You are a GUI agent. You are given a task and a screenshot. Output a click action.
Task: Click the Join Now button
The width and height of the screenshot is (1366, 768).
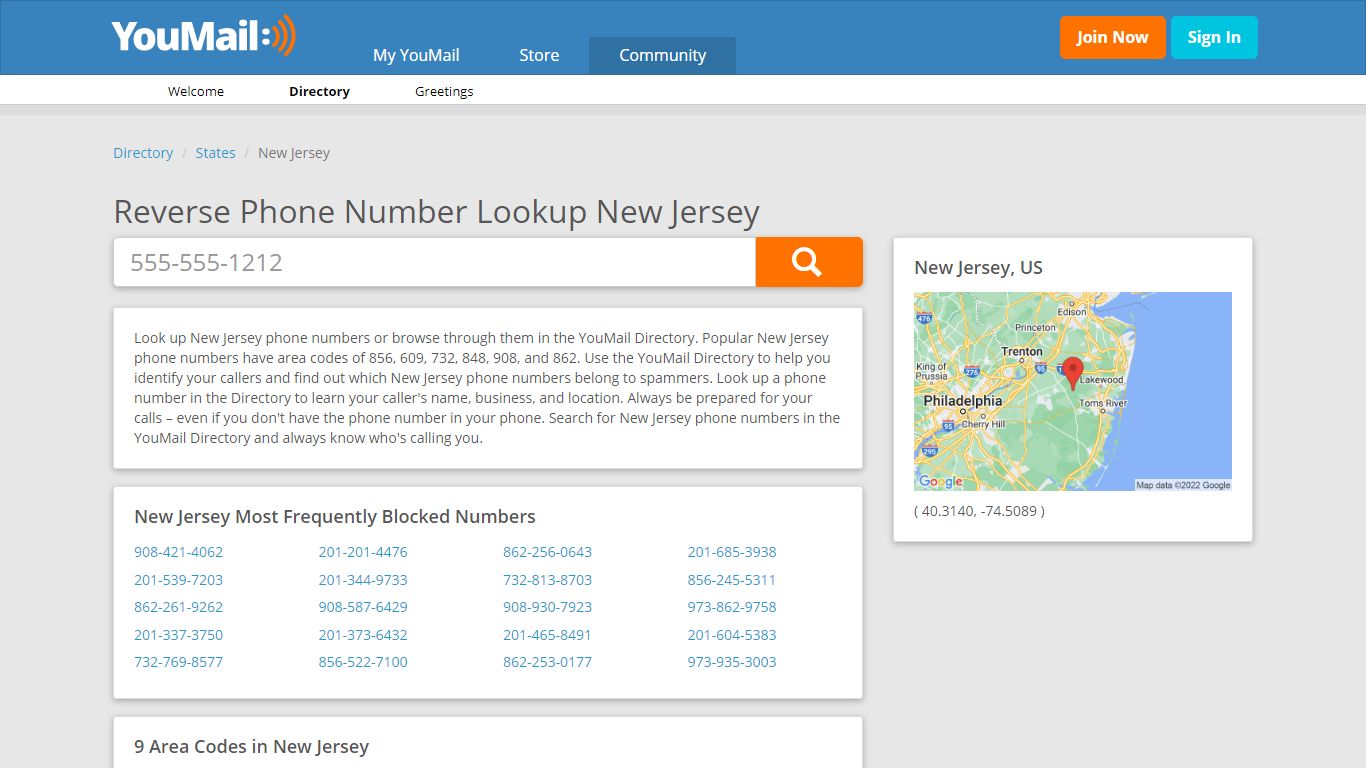pyautogui.click(x=1113, y=37)
